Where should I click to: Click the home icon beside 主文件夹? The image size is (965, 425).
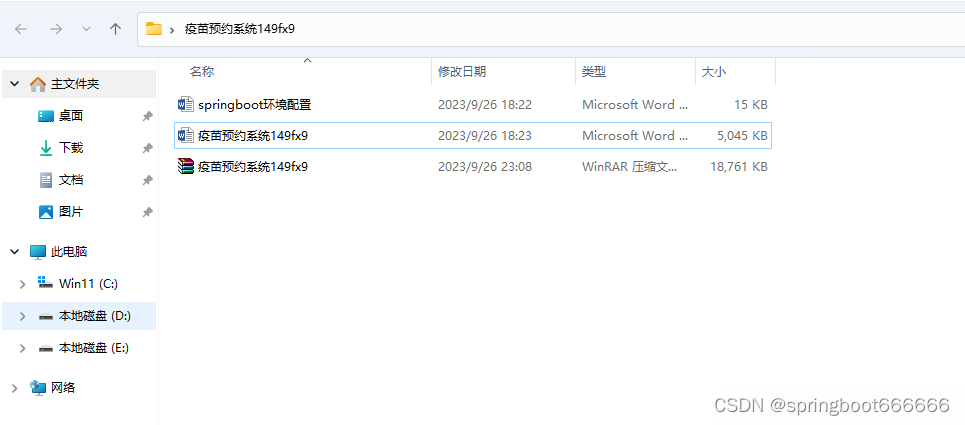coord(38,84)
